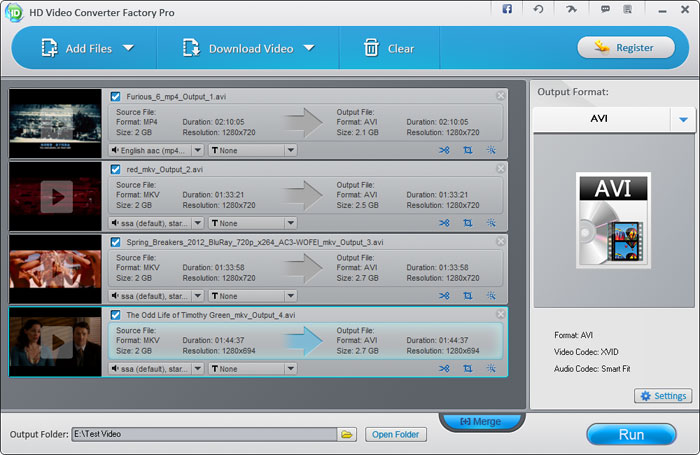Open subtitle dropdown for Timothy Green
This screenshot has height=455, width=700.
(291, 368)
